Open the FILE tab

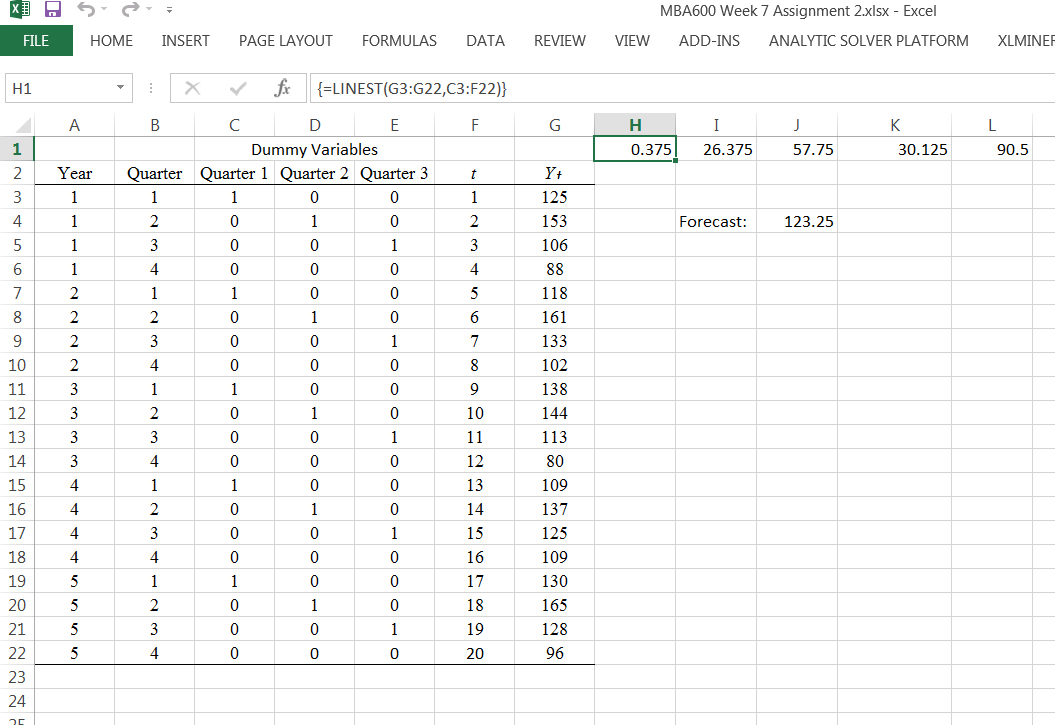36,40
